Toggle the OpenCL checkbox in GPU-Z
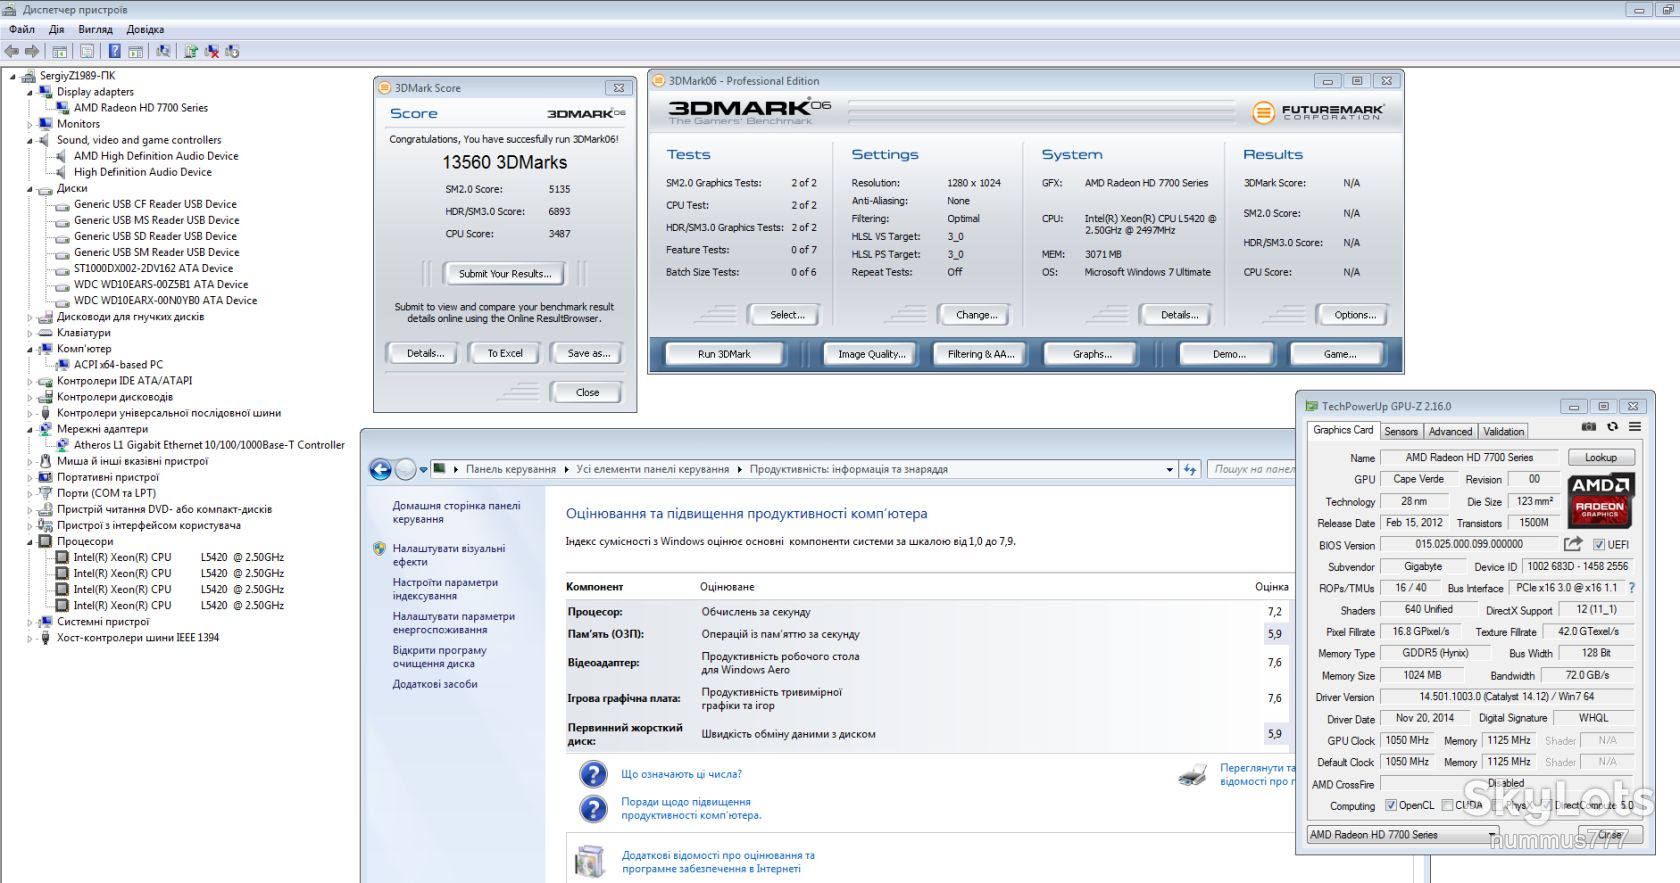 pos(1390,805)
